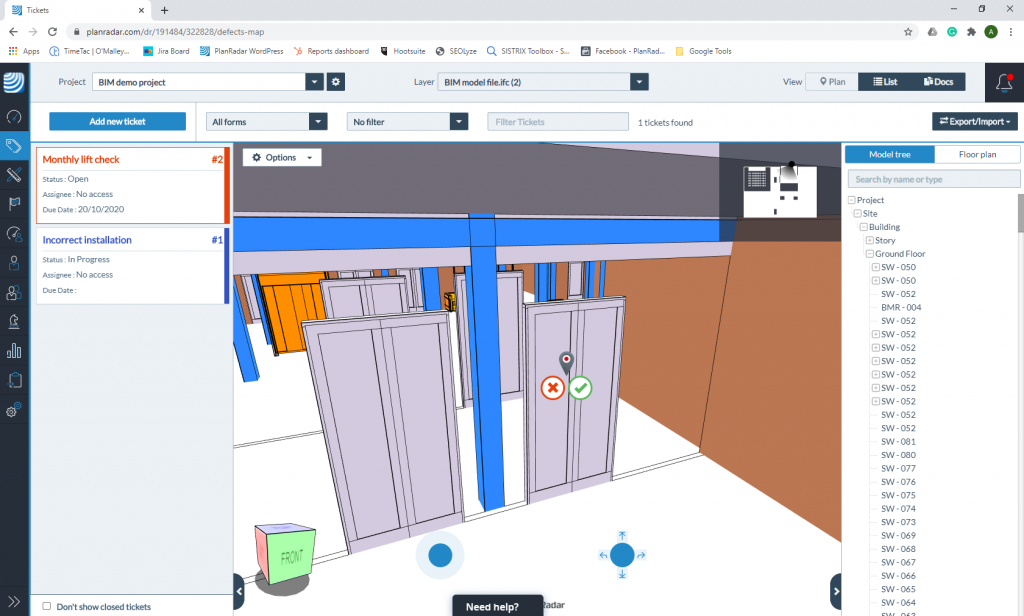Open the Options dropdown in viewer
Image resolution: width=1024 pixels, height=616 pixels.
[x=282, y=158]
